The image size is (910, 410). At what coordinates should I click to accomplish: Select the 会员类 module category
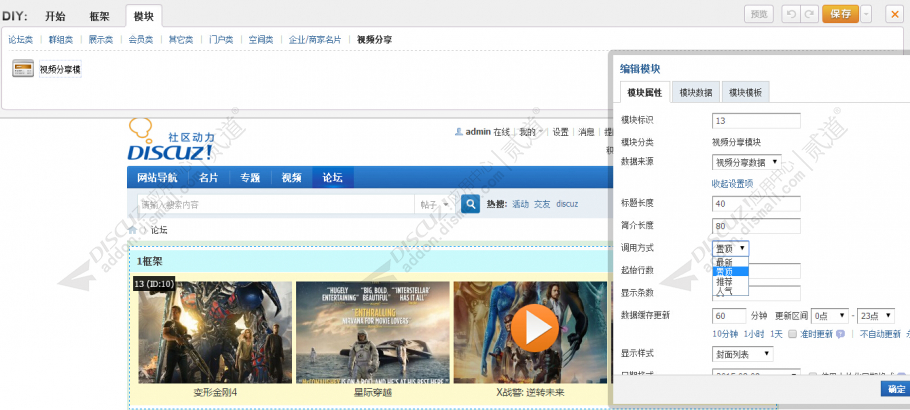pyautogui.click(x=140, y=39)
